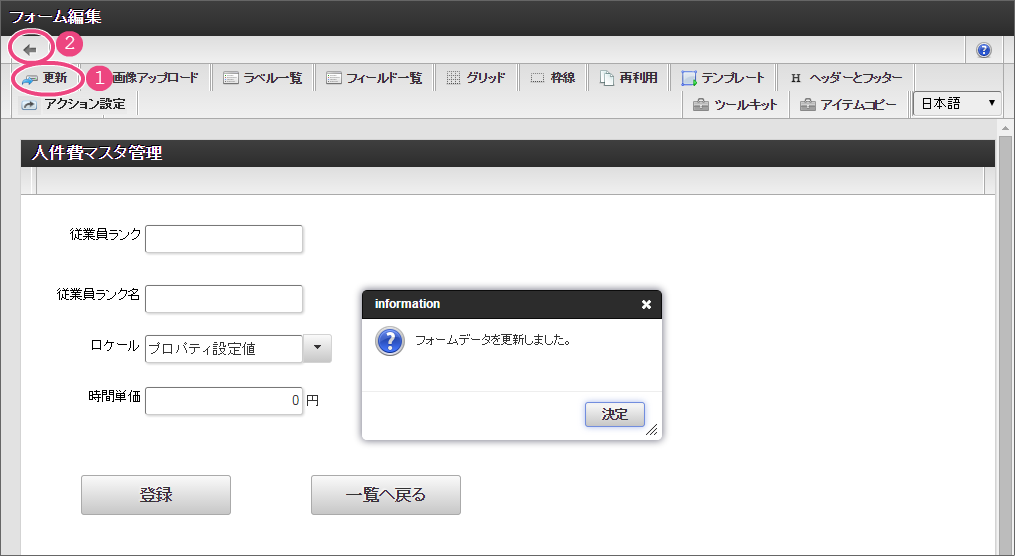
Task: Click the 従業員ランク名 input field
Action: 224,298
